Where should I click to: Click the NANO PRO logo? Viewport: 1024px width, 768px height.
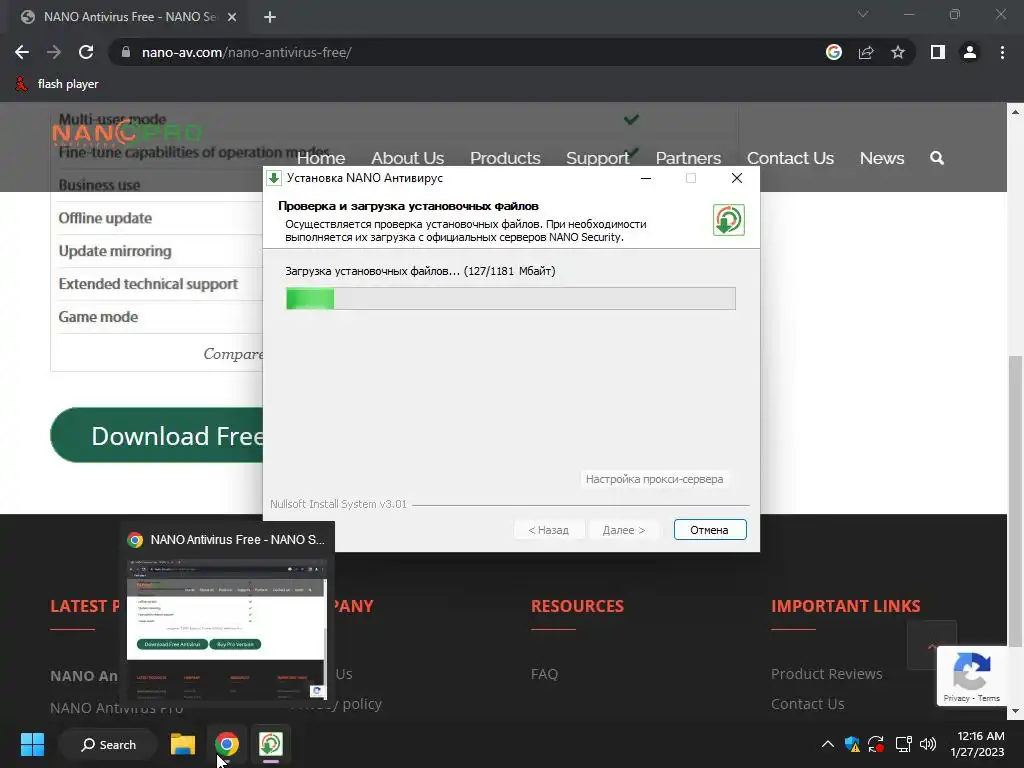pos(127,134)
